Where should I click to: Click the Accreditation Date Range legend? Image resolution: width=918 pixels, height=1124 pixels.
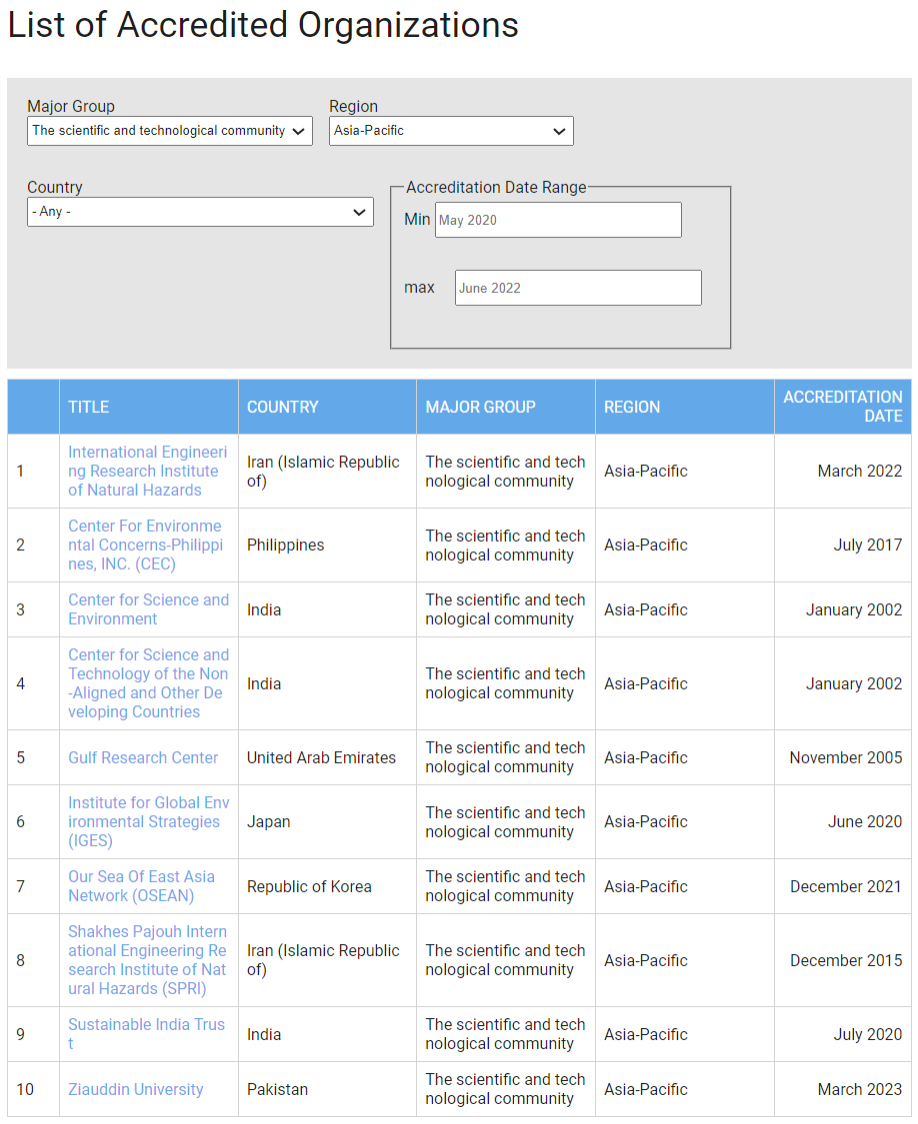pyautogui.click(x=496, y=187)
